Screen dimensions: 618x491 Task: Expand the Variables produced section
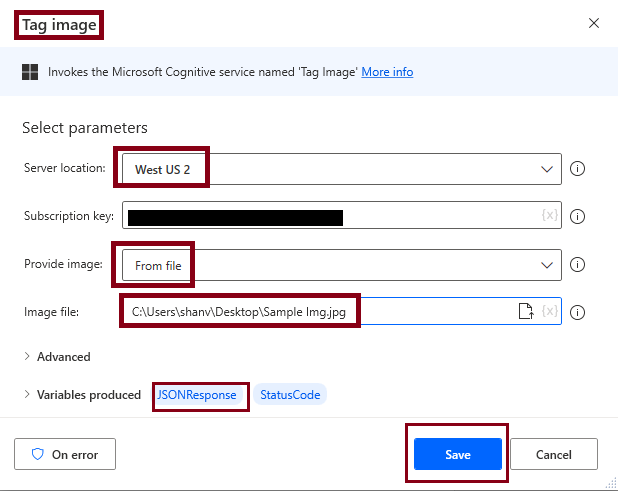(x=27, y=395)
